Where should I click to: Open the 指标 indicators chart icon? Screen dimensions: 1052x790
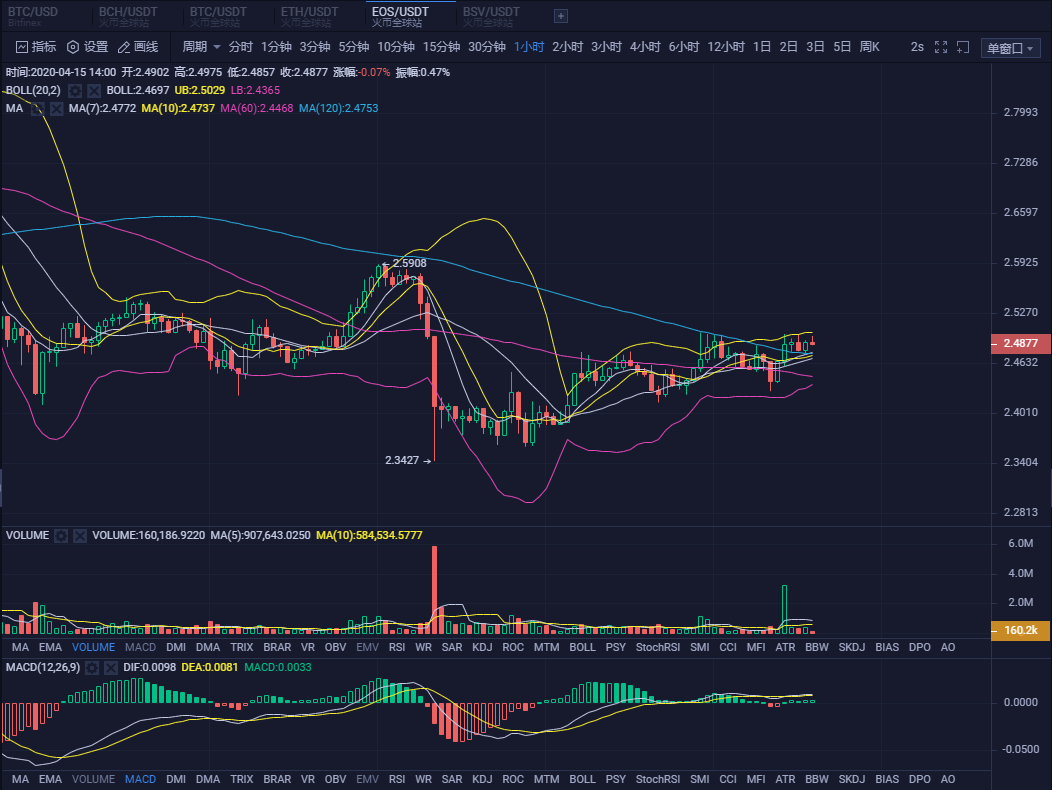23,47
